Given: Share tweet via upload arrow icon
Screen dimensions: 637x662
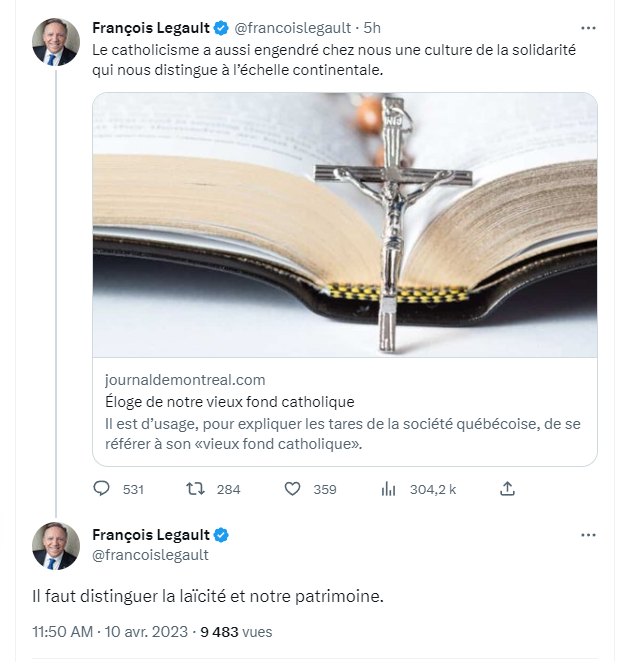Looking at the screenshot, I should pyautogui.click(x=507, y=488).
